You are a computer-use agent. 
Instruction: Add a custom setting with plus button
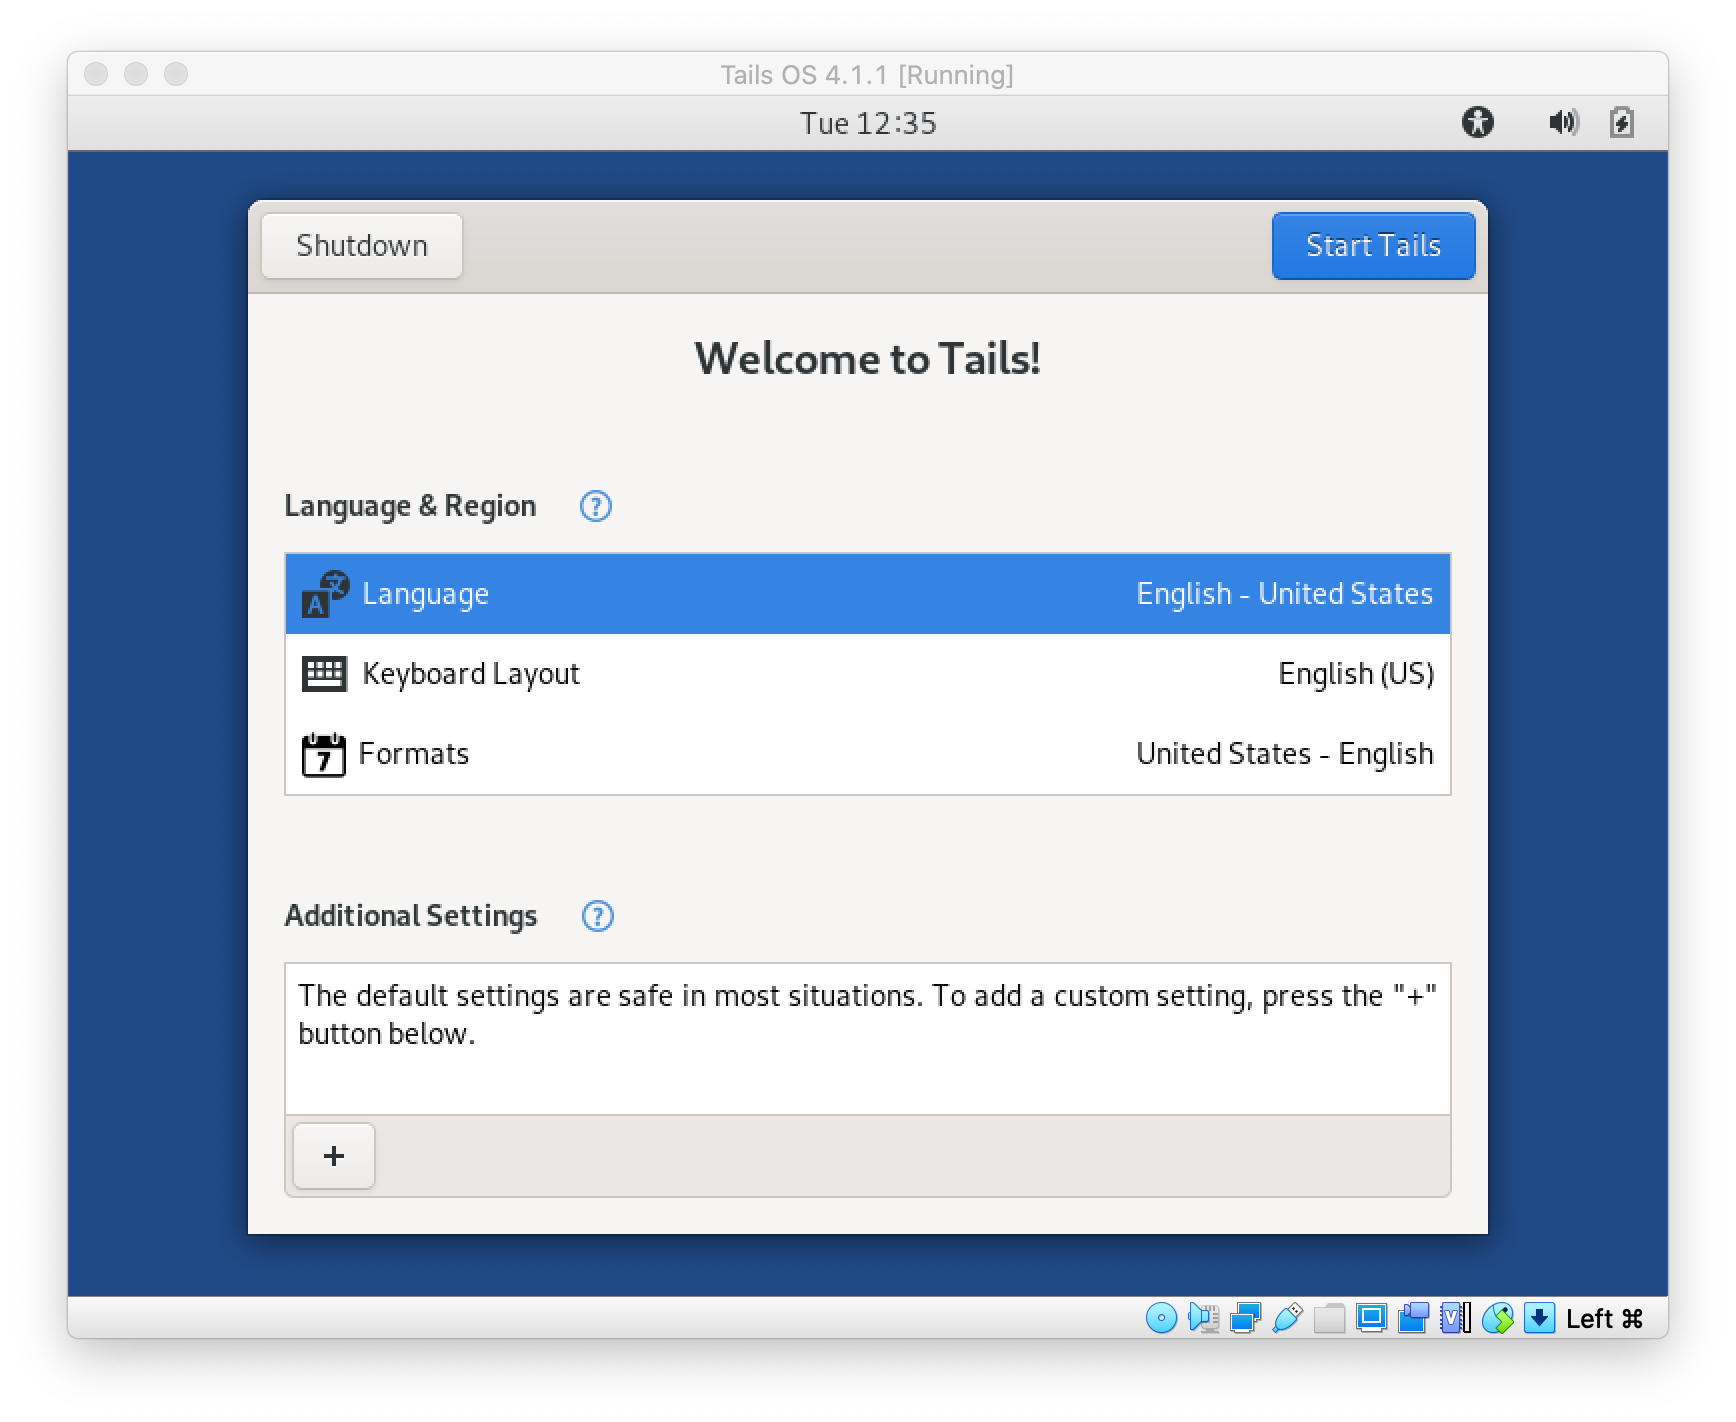334,1156
